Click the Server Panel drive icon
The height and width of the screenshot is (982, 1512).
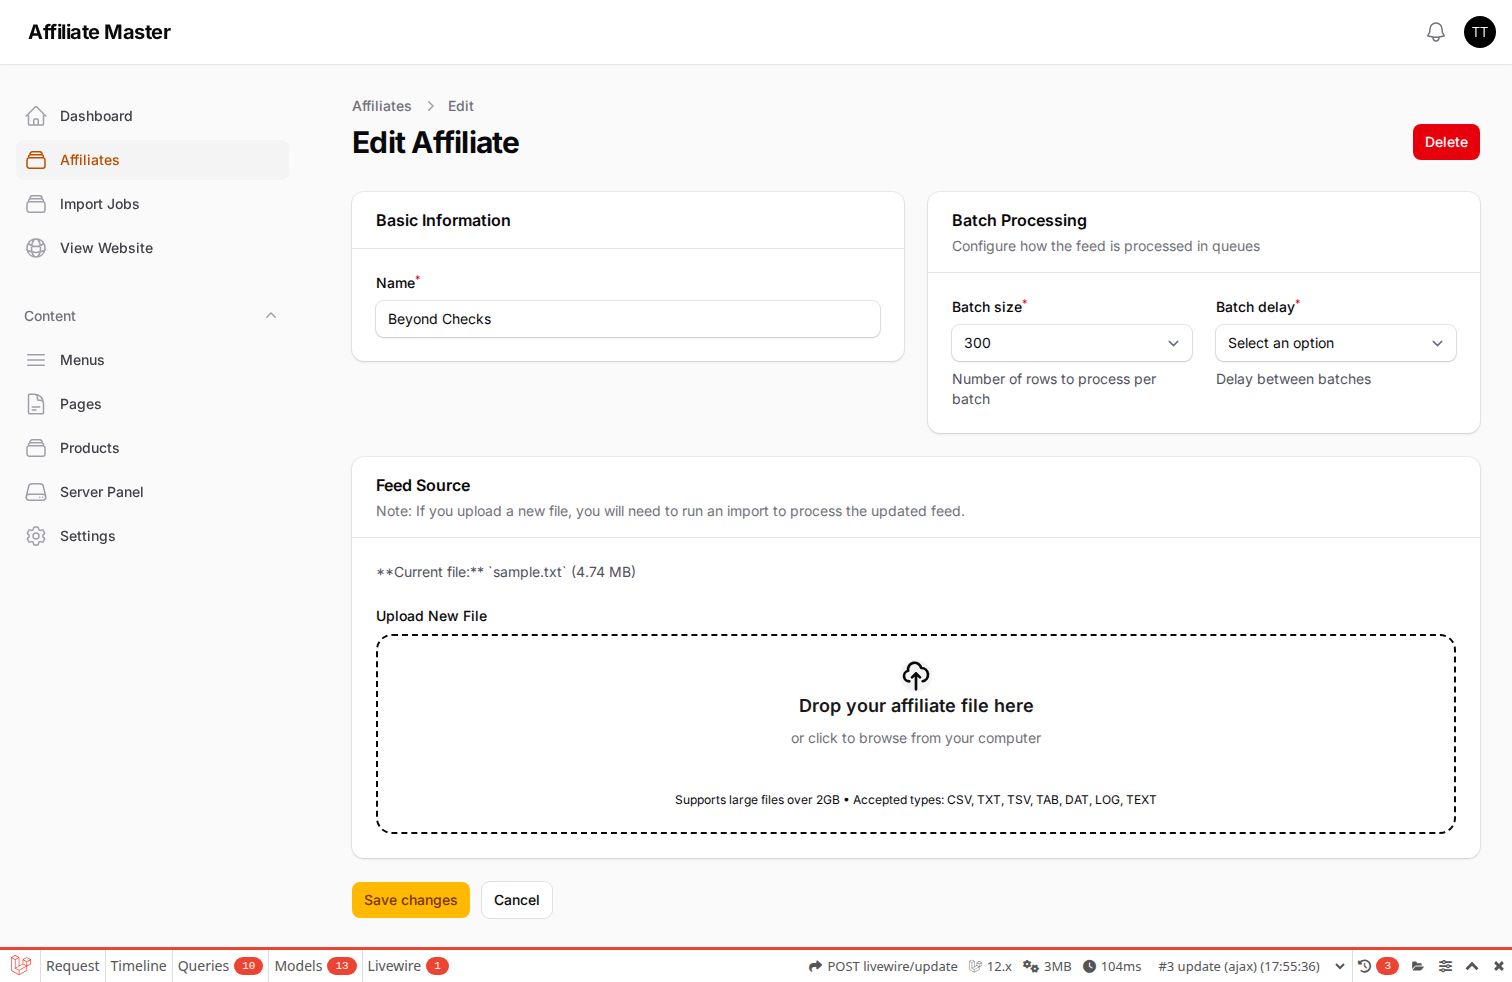pos(36,492)
